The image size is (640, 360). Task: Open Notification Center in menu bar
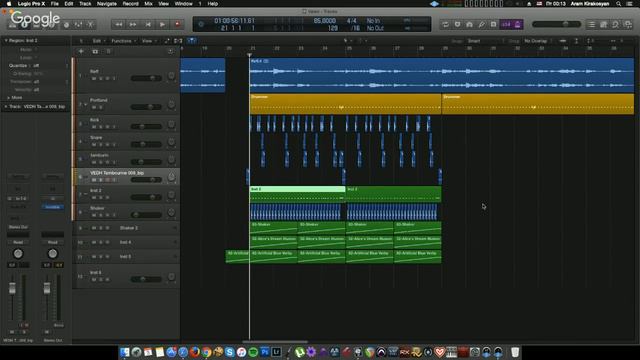[630, 4]
